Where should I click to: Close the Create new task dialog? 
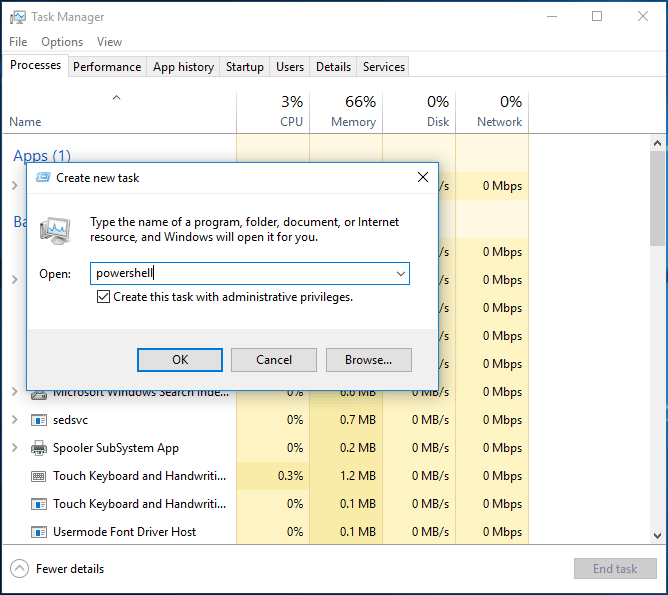(x=423, y=177)
